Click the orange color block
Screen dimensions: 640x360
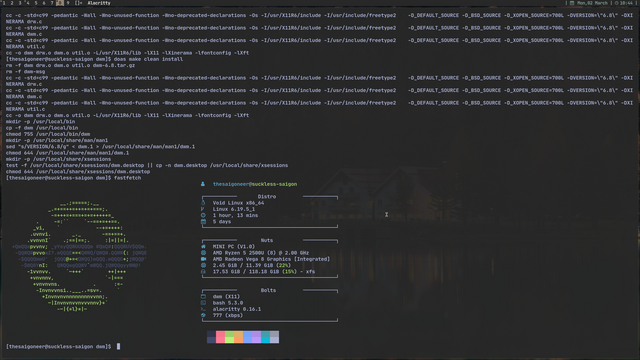click(x=238, y=337)
